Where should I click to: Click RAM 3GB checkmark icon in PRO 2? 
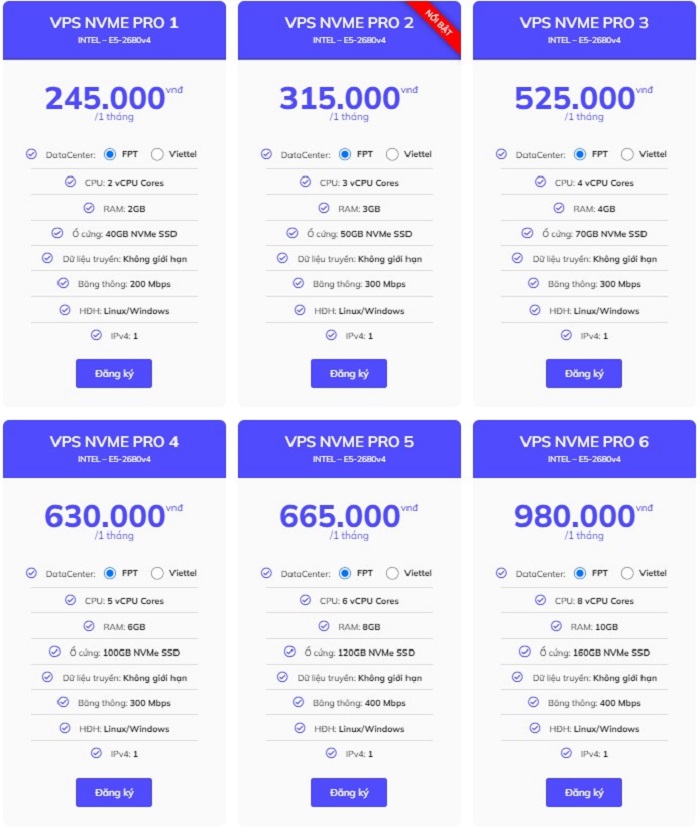[324, 208]
